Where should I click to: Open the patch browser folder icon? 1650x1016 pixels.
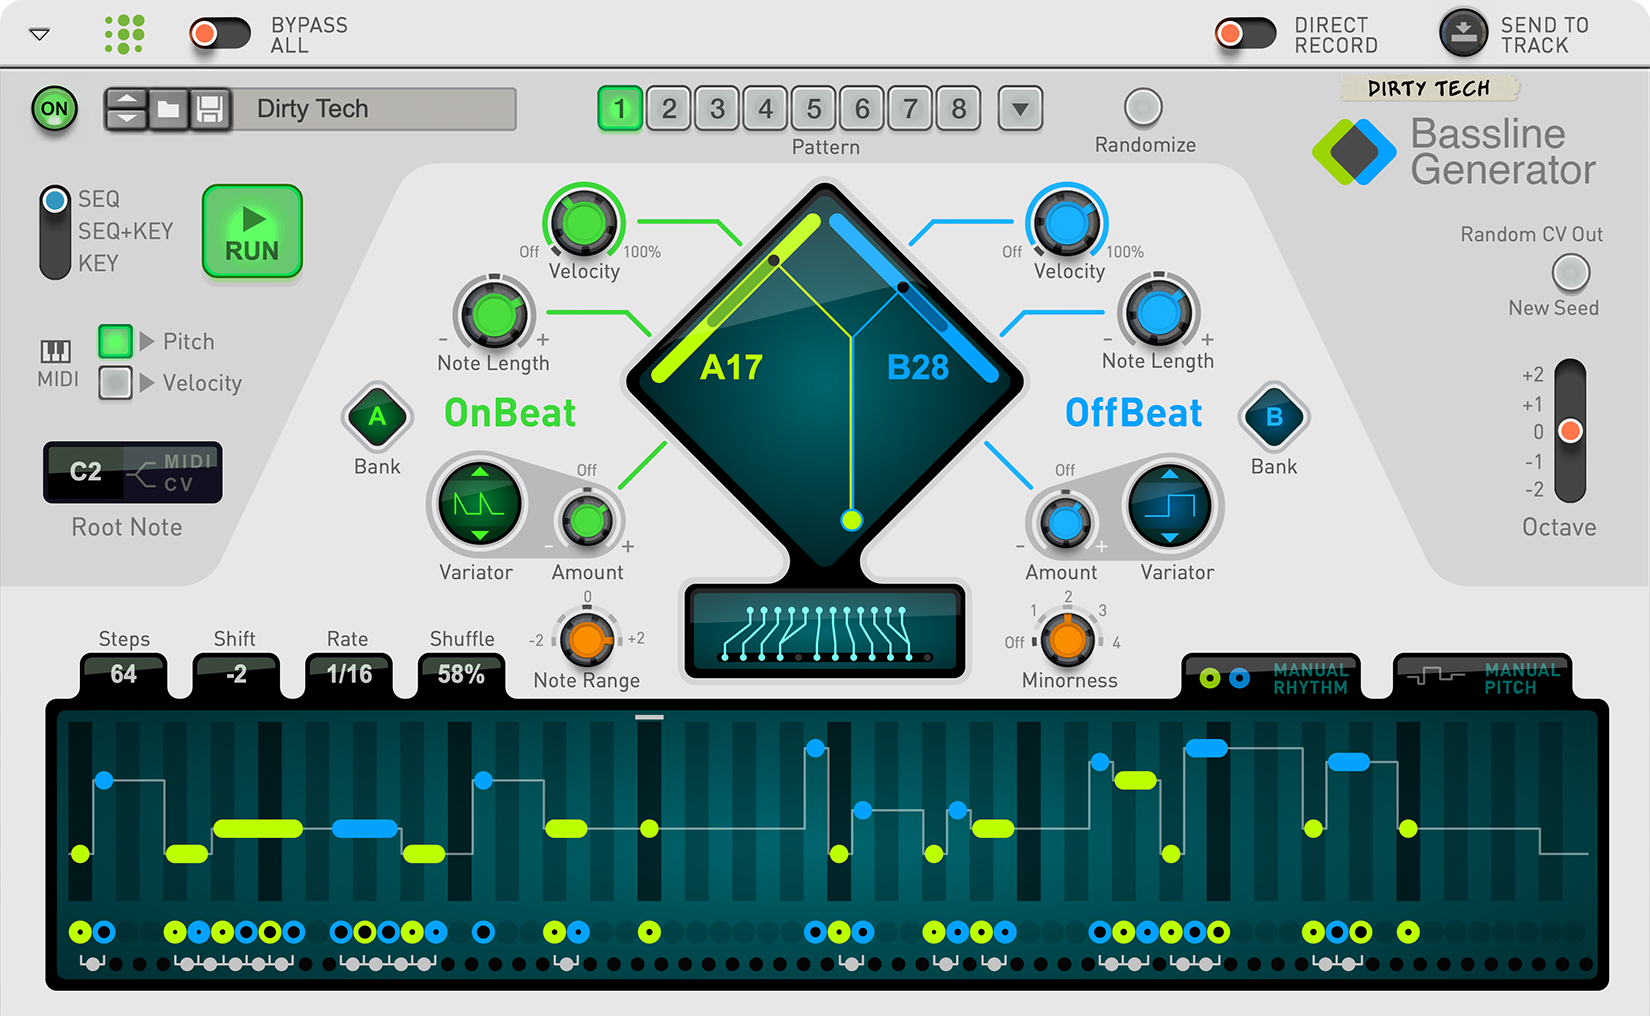tap(168, 109)
